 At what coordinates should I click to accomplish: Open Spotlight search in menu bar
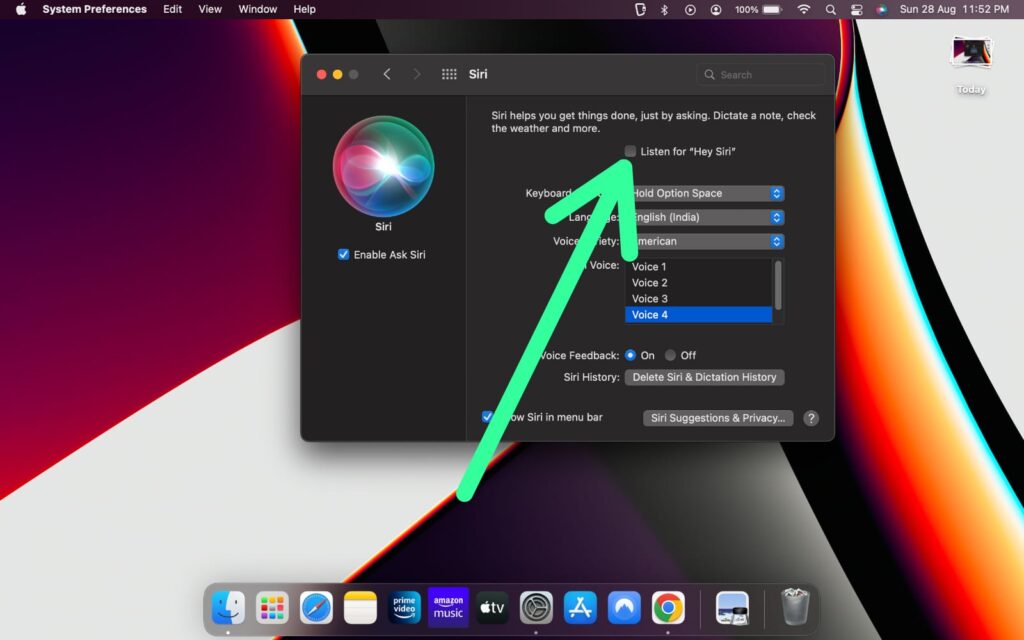[831, 9]
